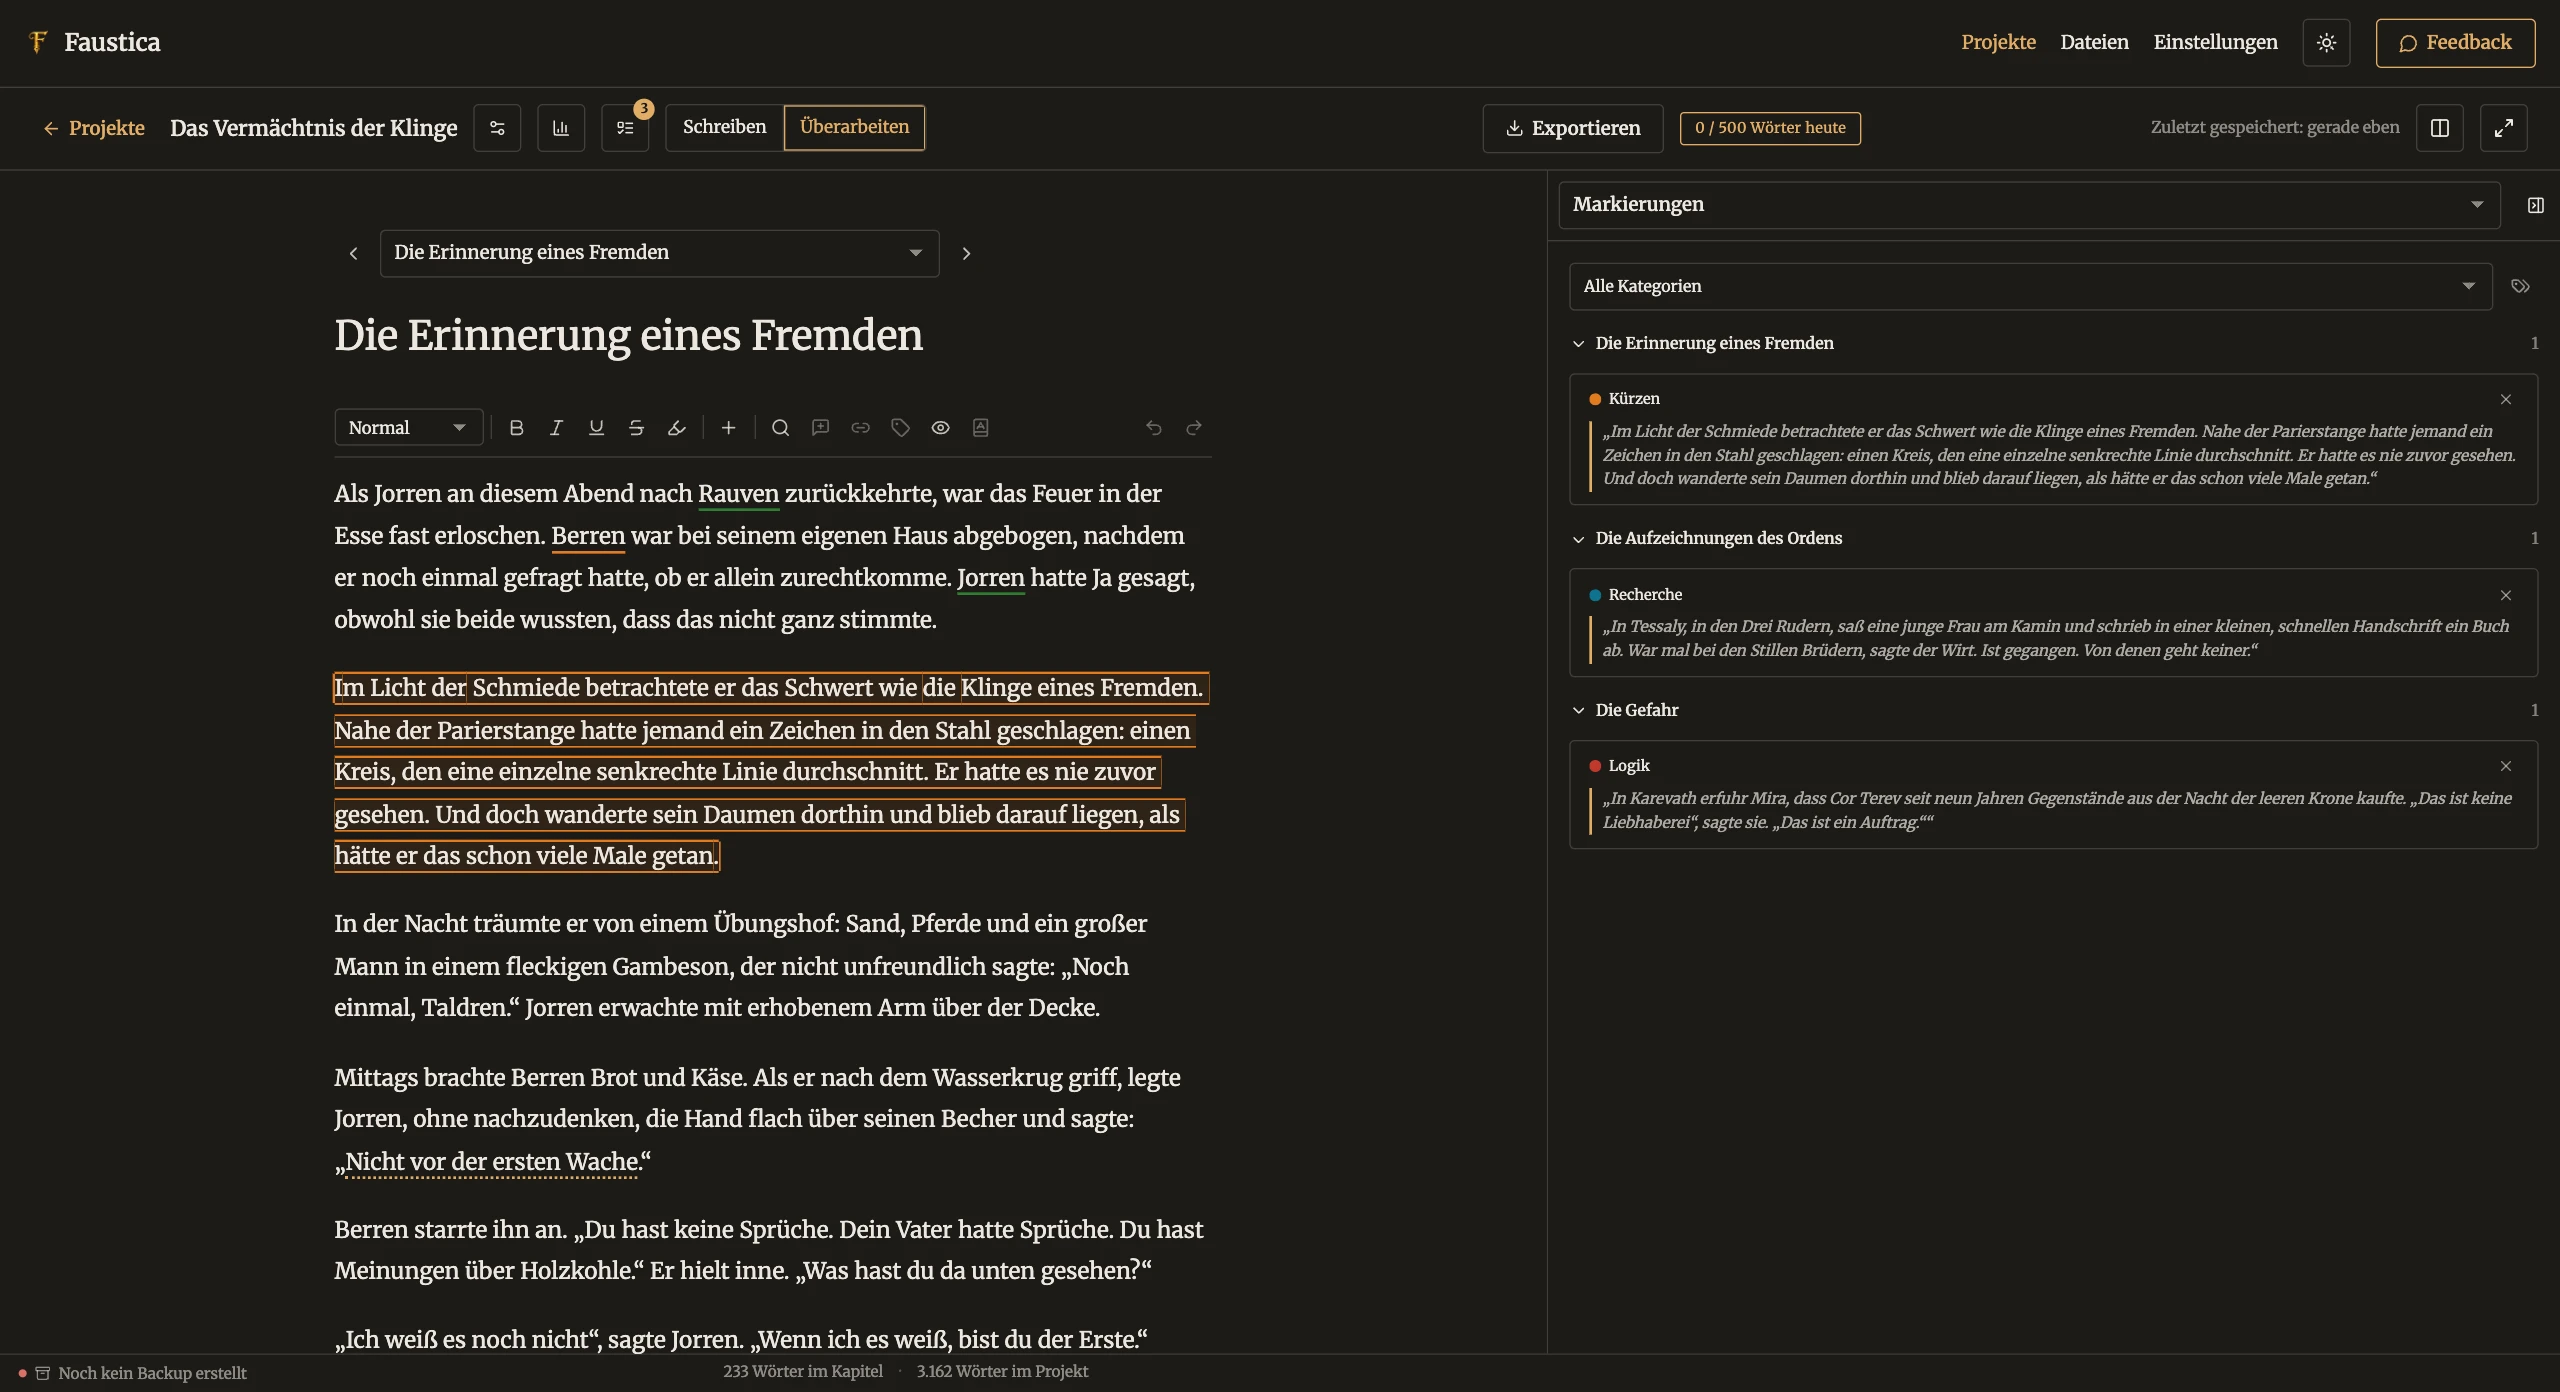Open project statistics bar chart icon
Image resolution: width=2560 pixels, height=1392 pixels.
(561, 128)
